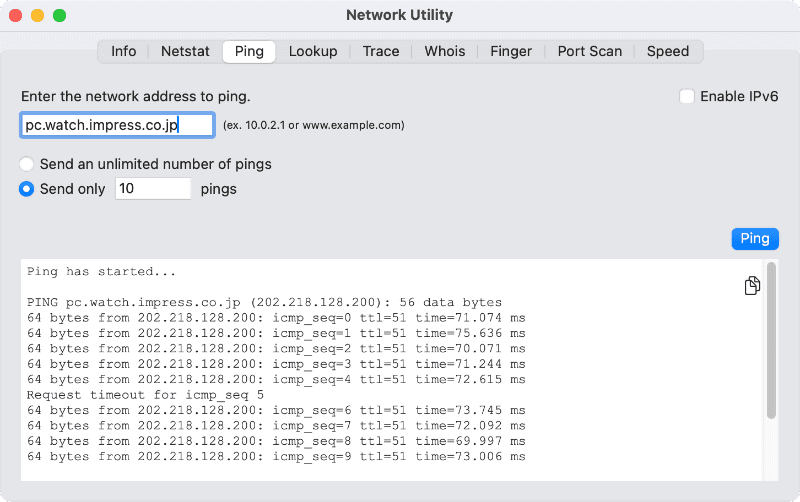
Task: Click the output pane scrollbar
Action: (771, 340)
